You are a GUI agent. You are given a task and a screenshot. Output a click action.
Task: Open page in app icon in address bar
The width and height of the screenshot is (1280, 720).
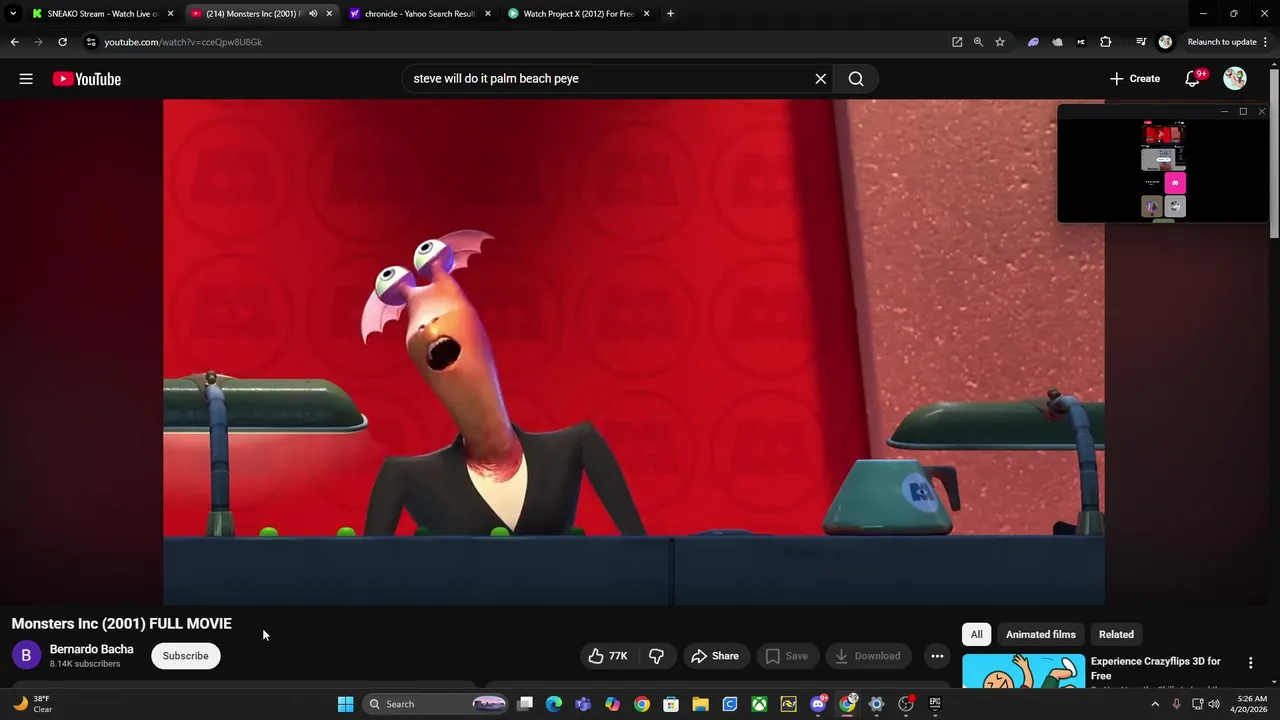957,42
